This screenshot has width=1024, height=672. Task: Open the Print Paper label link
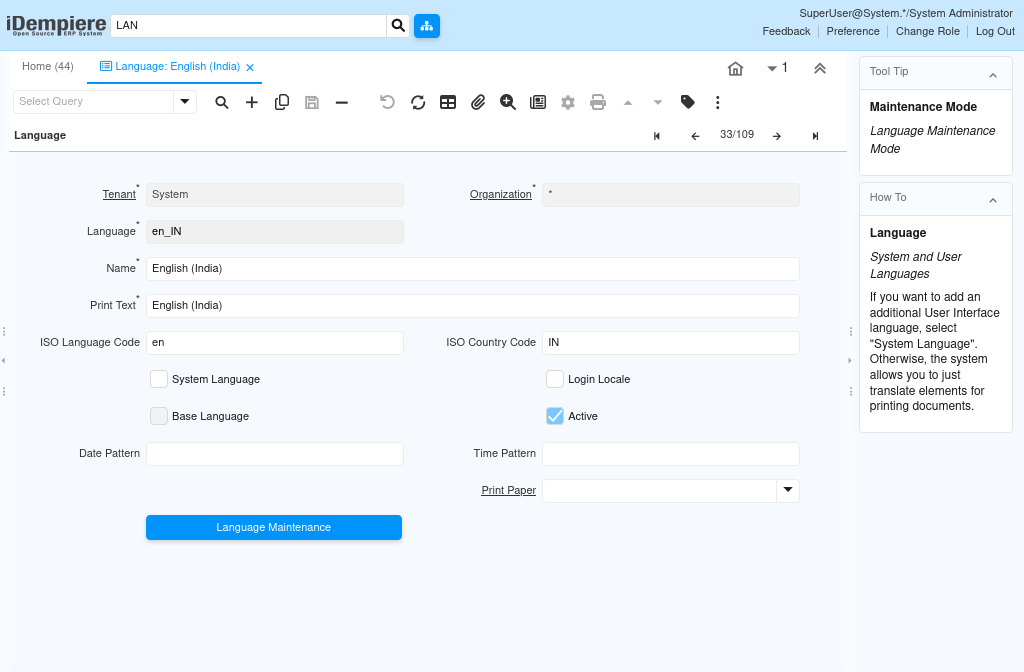tap(508, 490)
